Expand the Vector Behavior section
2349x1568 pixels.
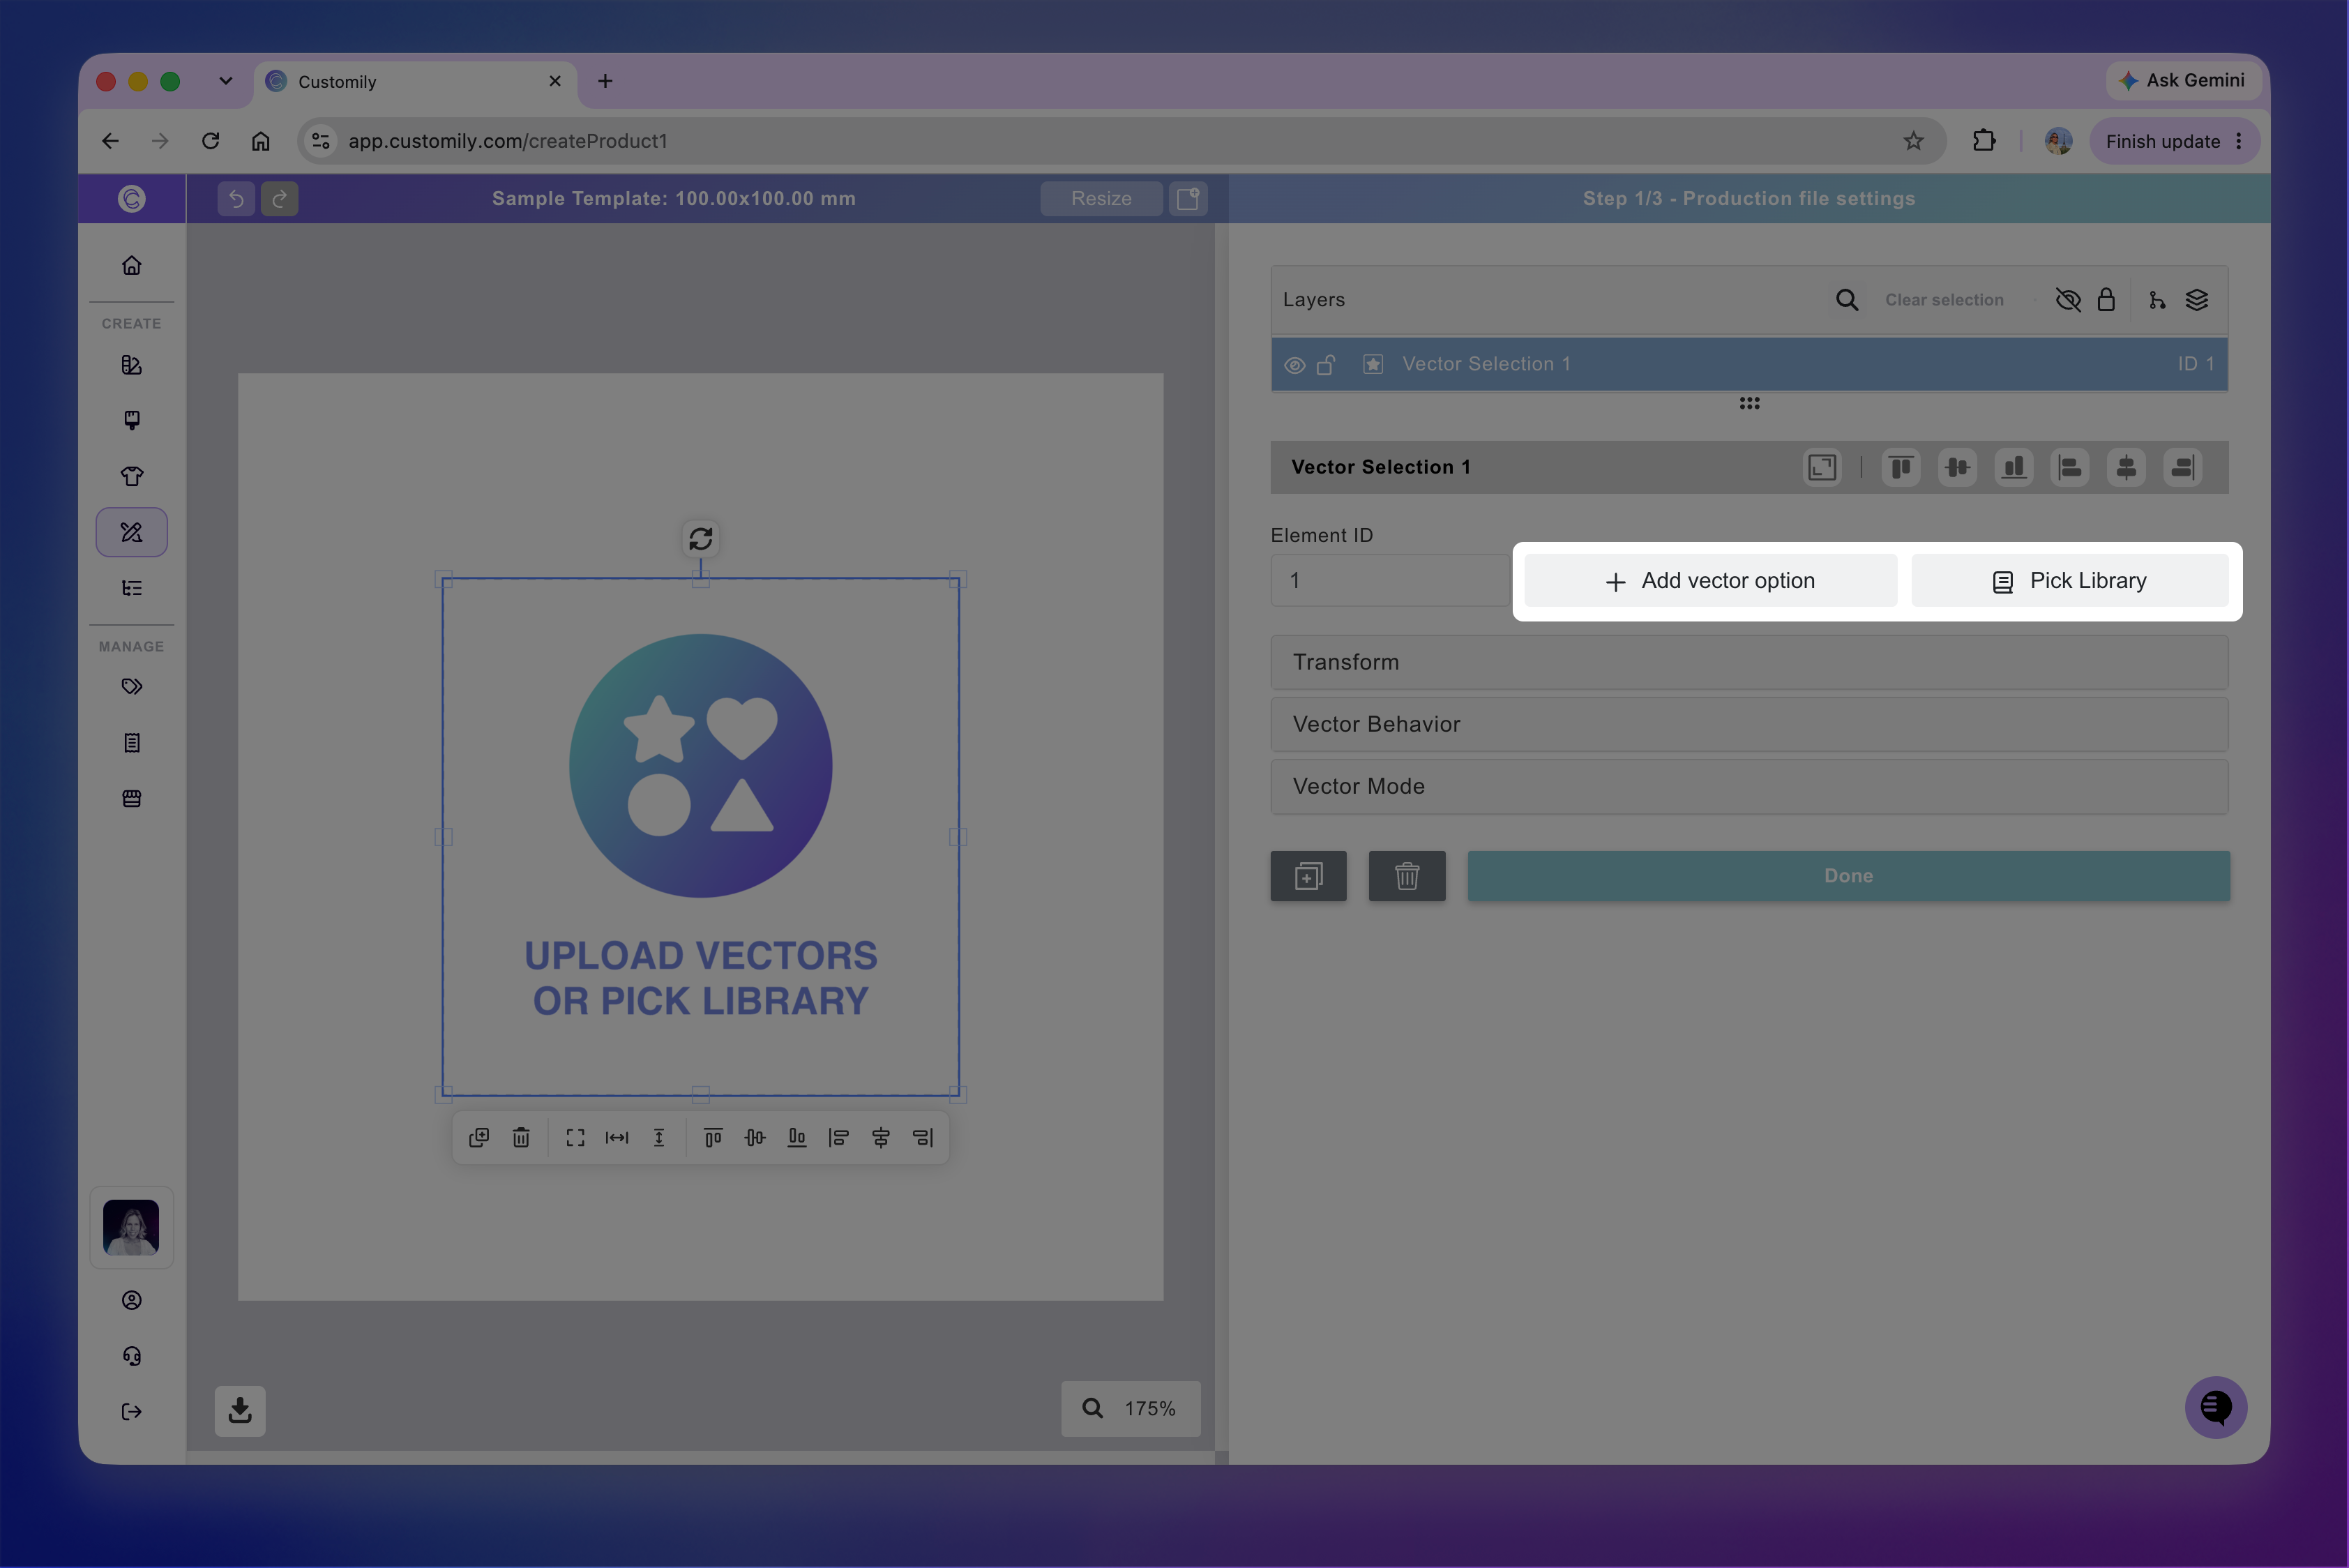(1749, 724)
